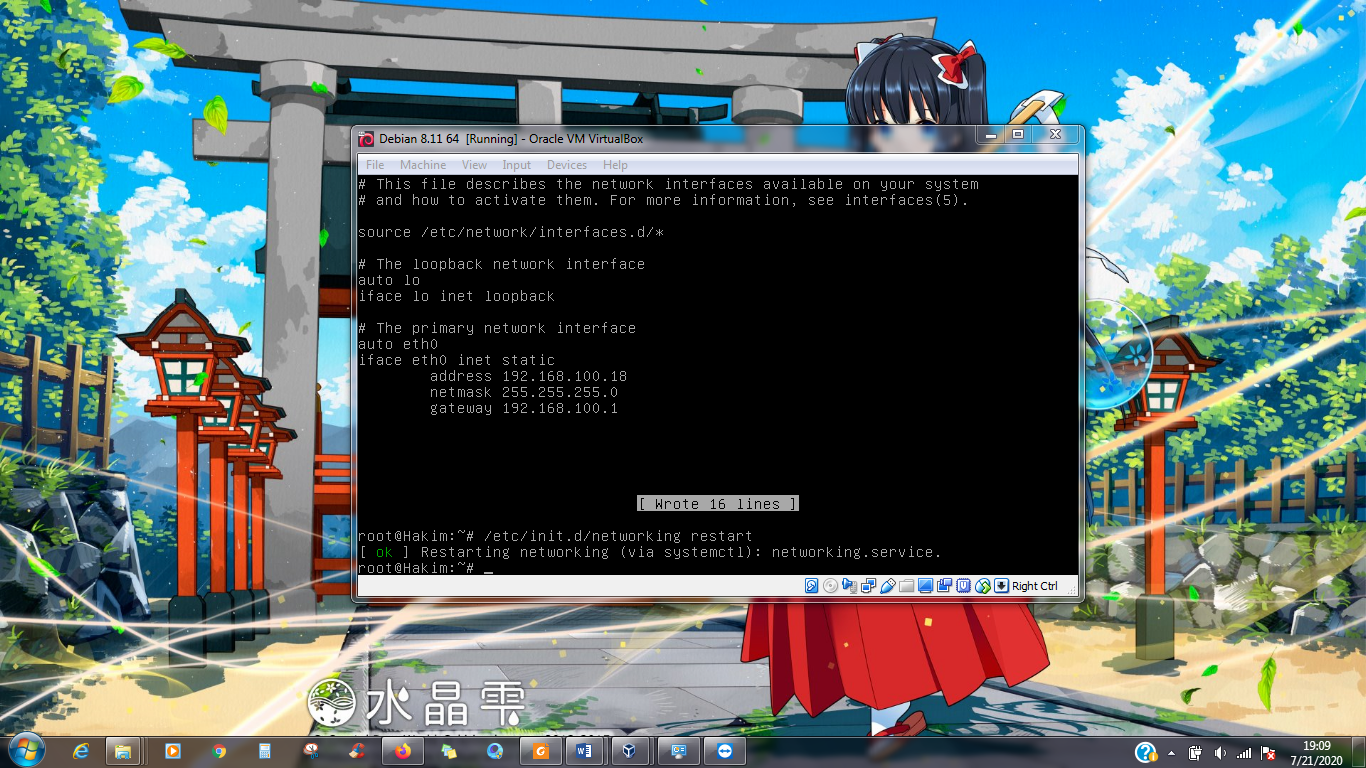1366x768 pixels.
Task: Open the blue globe browser taskbar icon
Action: [x=495, y=751]
